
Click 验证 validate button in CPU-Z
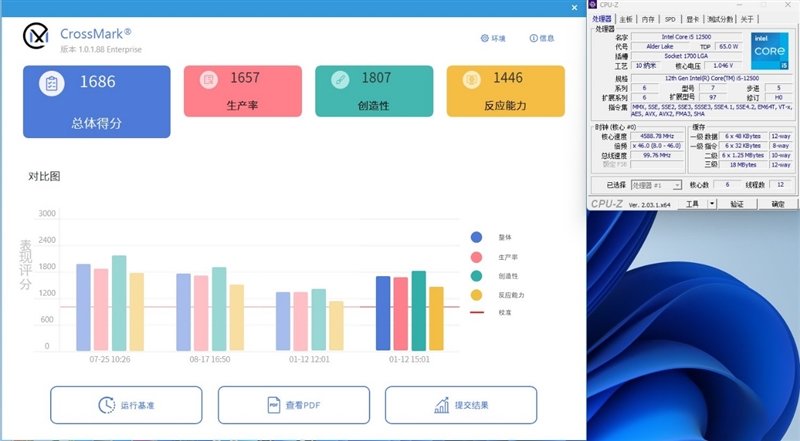[737, 204]
